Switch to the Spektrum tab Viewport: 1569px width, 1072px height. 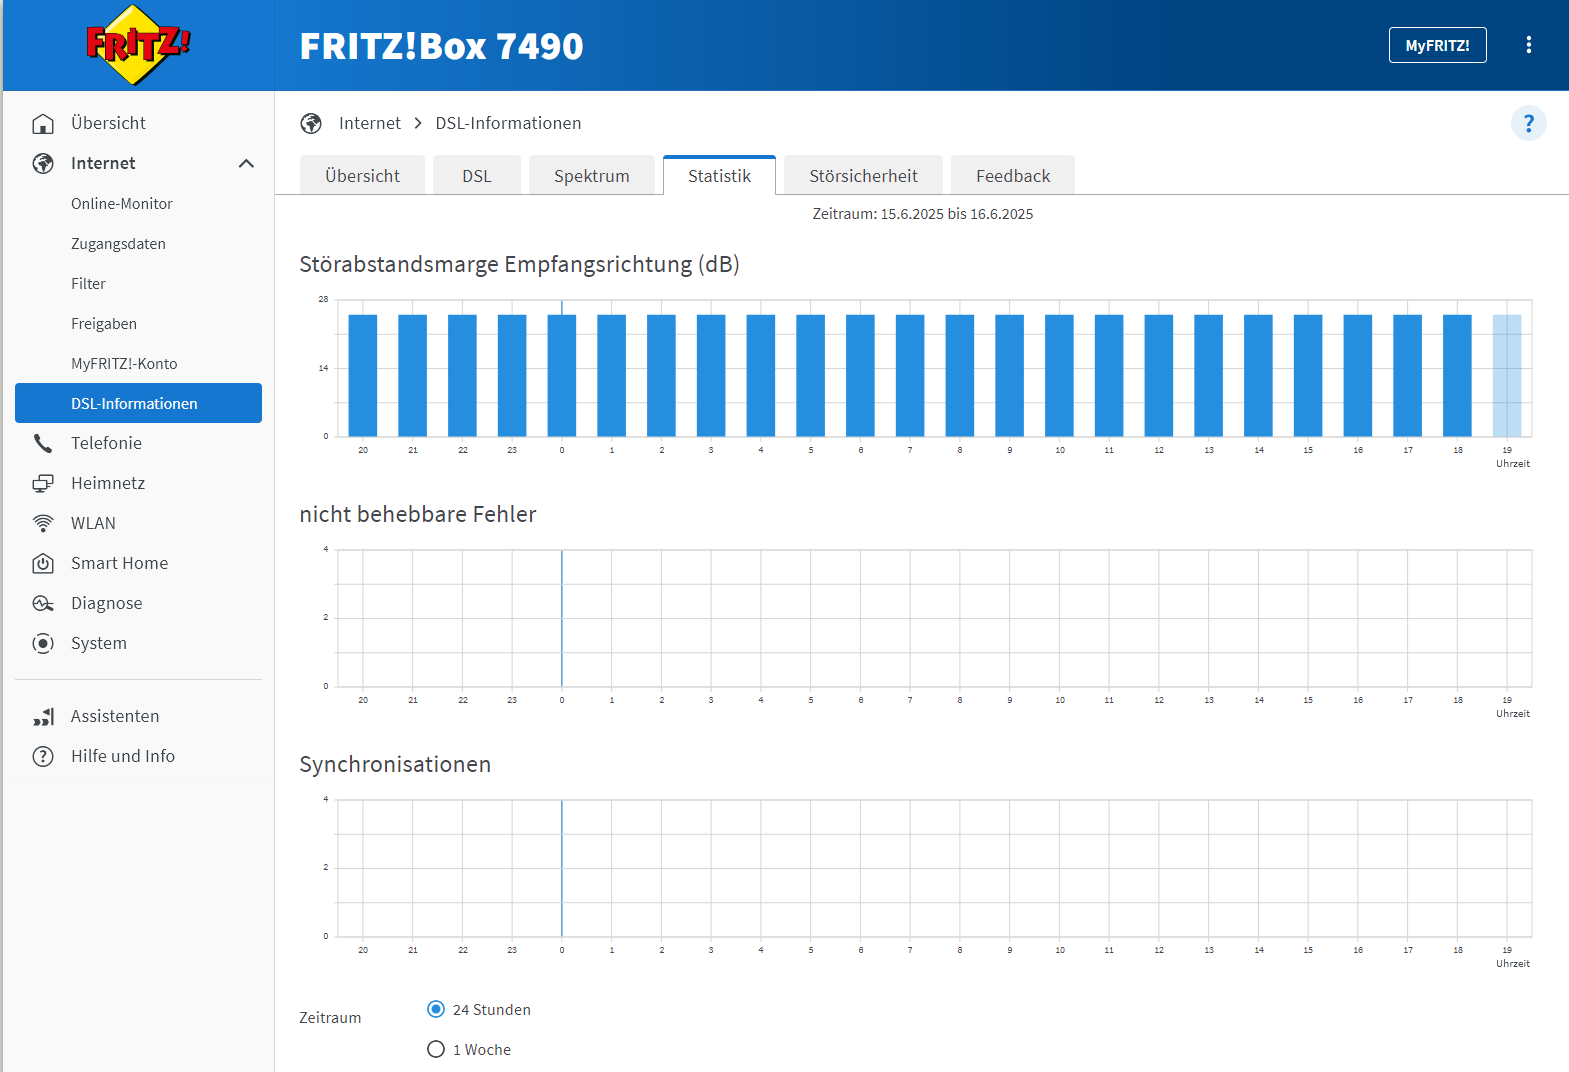tap(591, 176)
